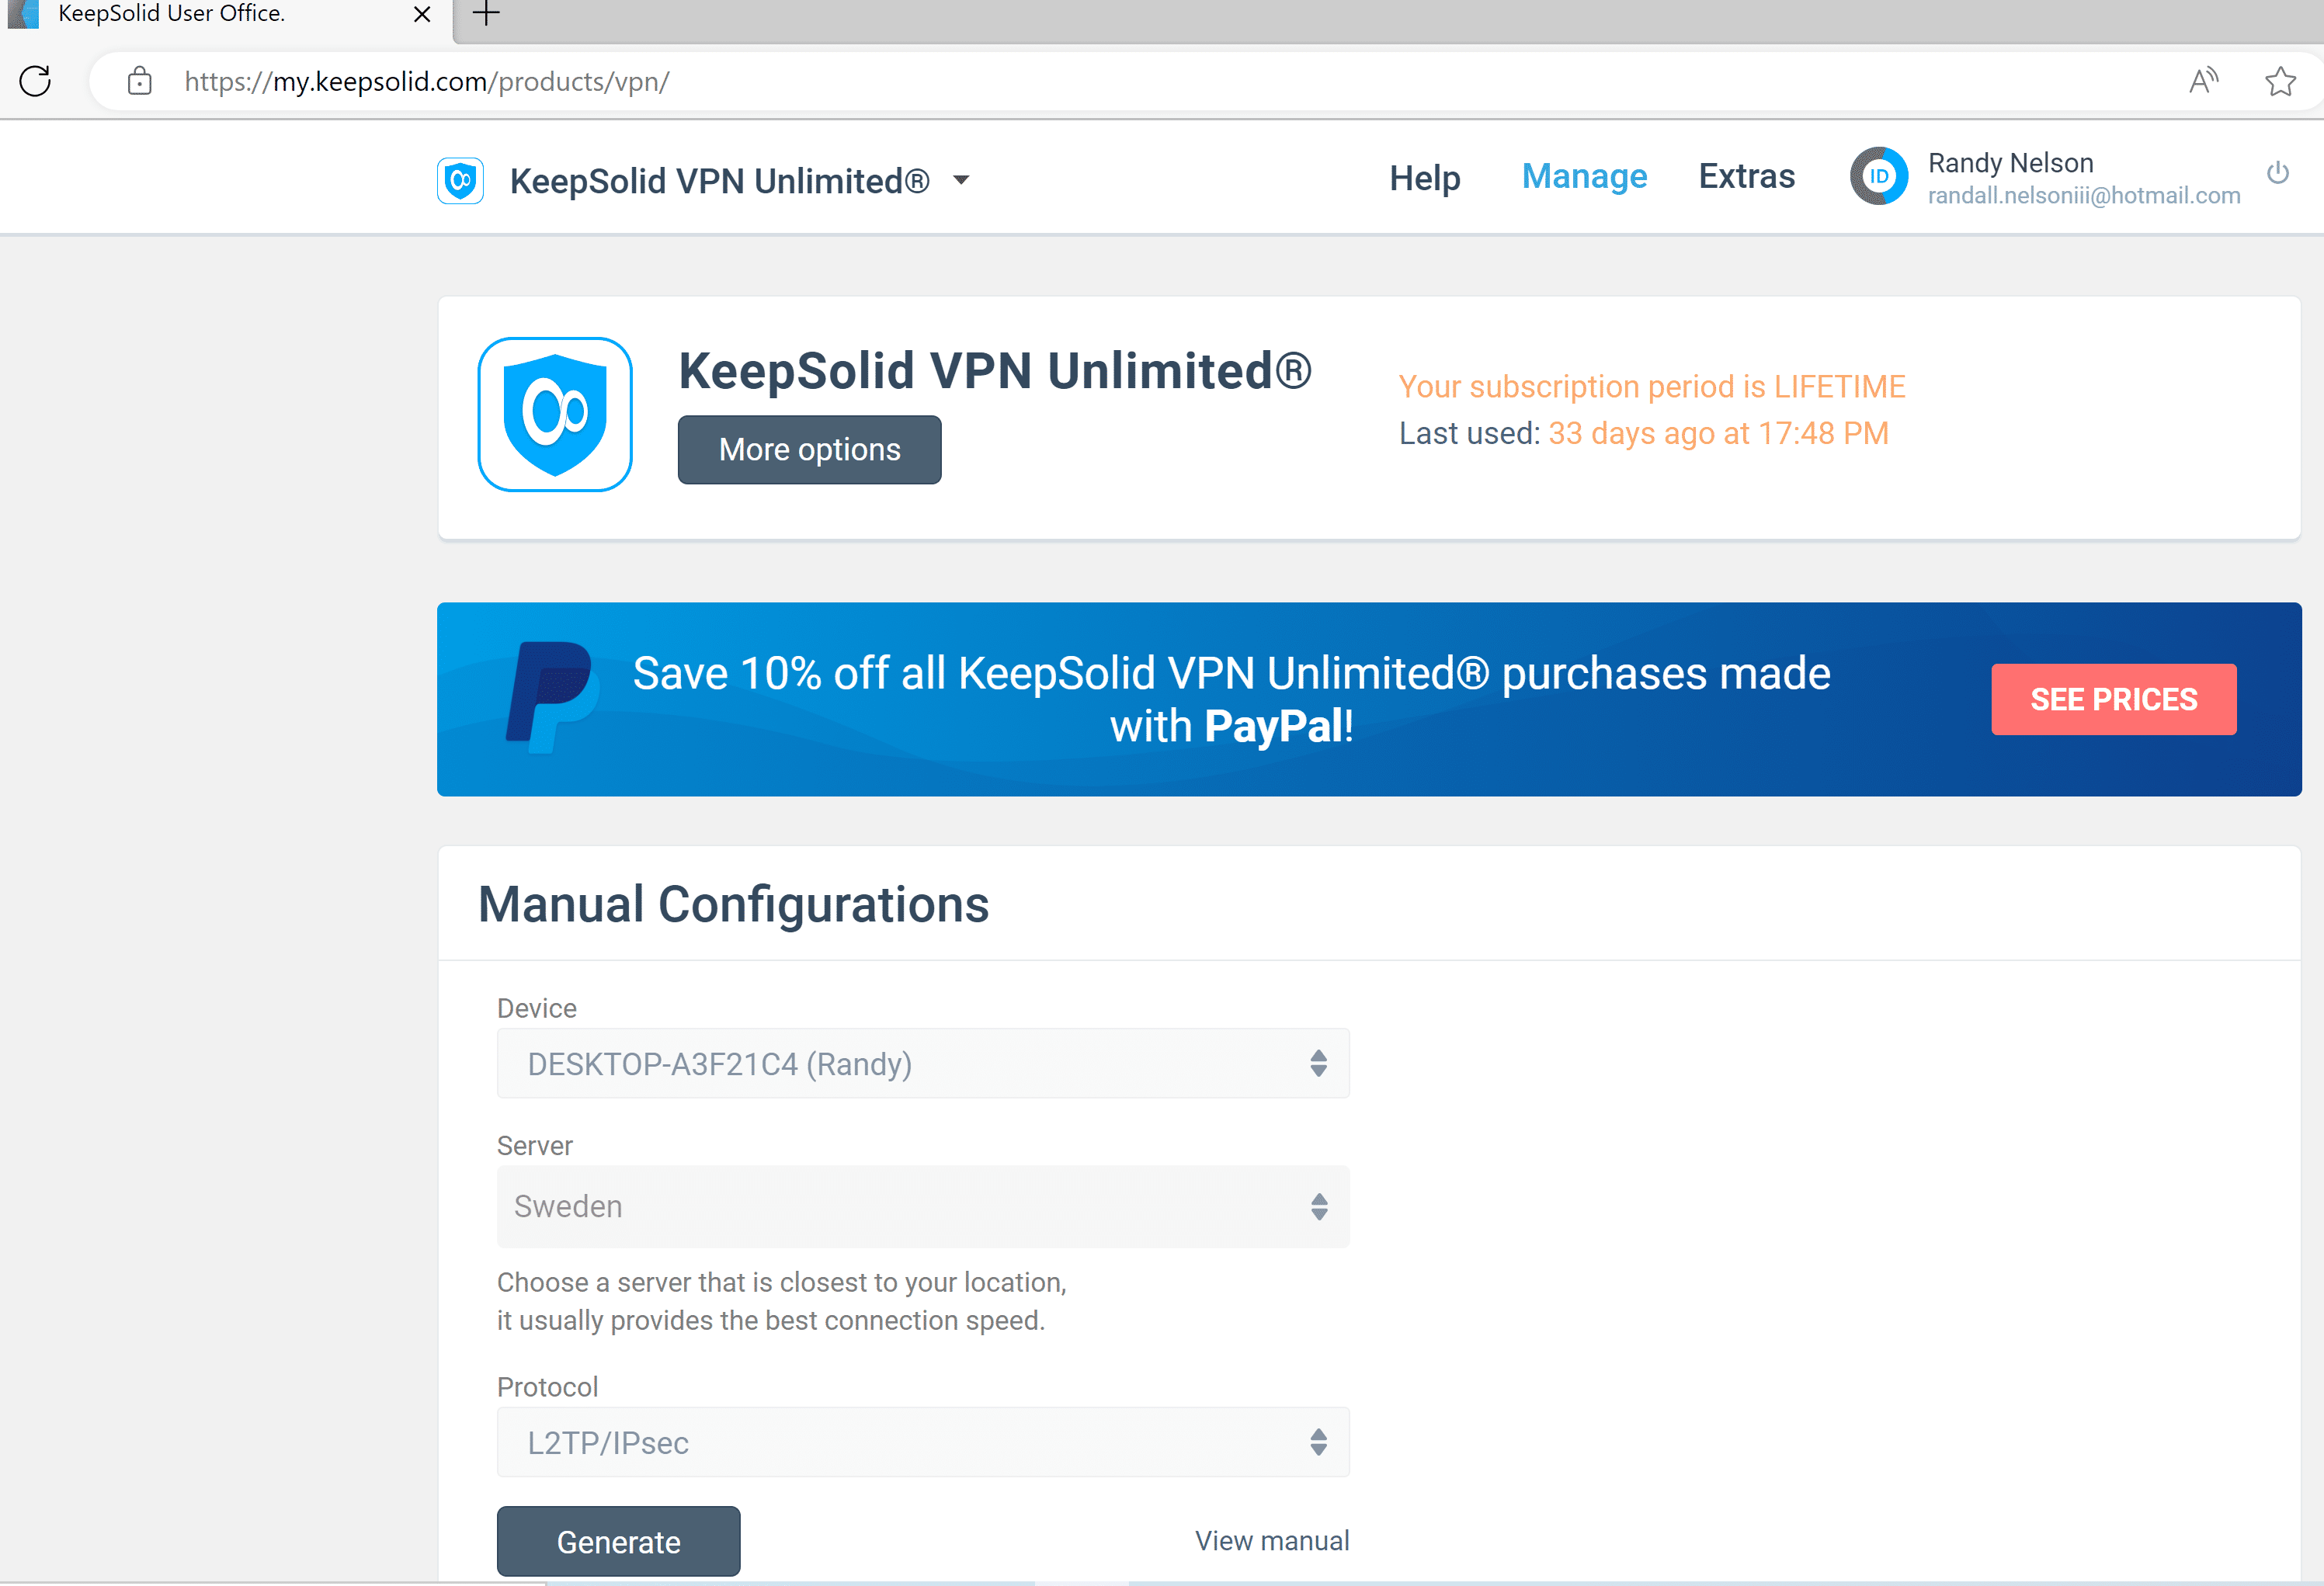2324x1586 pixels.
Task: Click the KeepSolid ID avatar icon
Action: point(1879,177)
